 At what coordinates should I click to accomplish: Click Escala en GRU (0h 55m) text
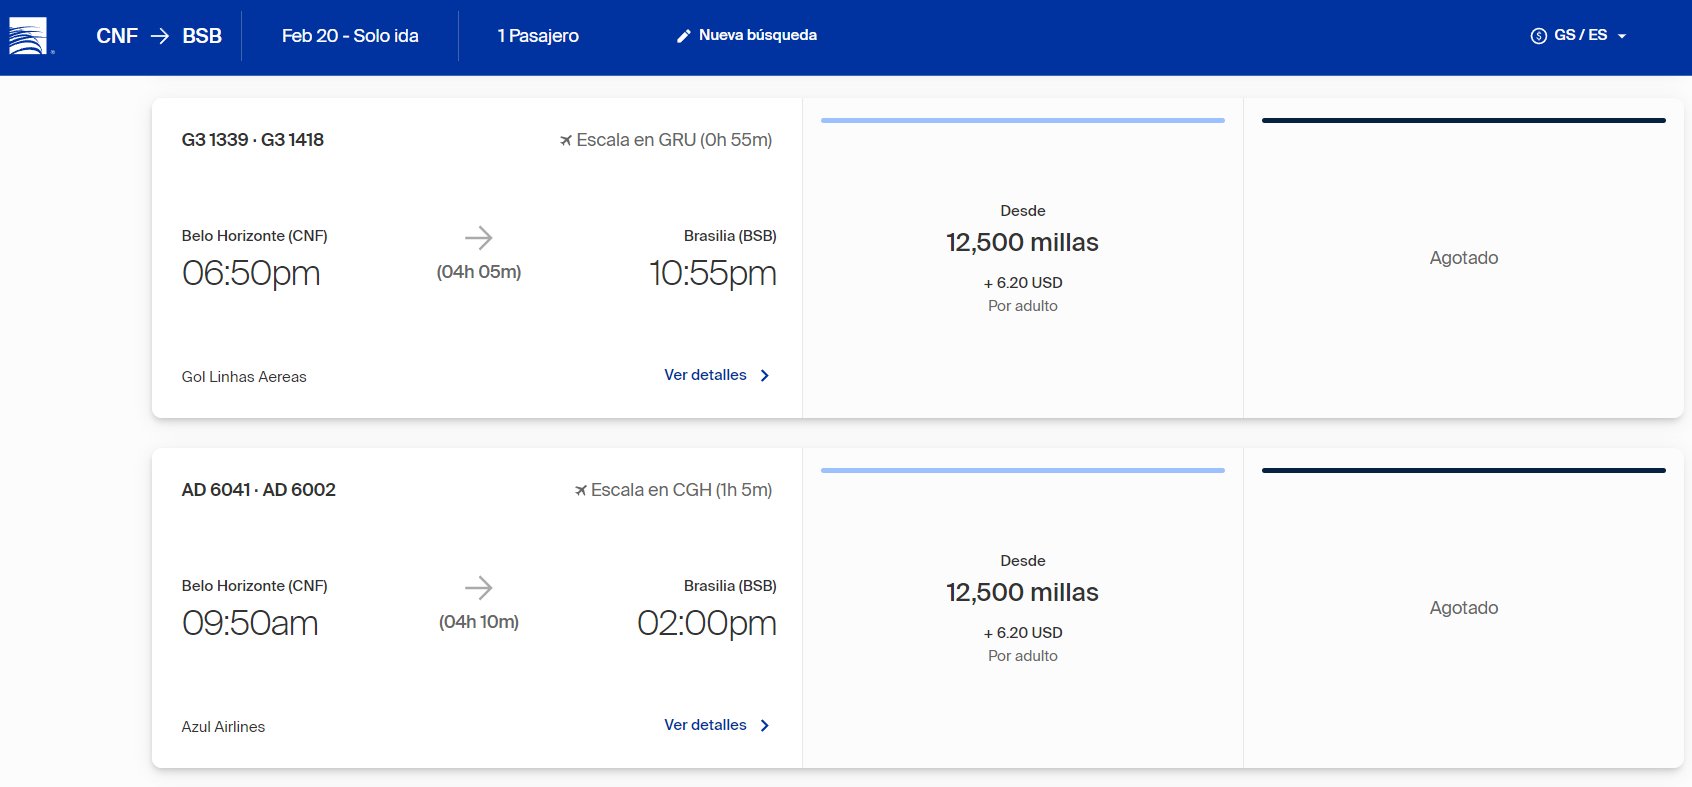point(674,140)
